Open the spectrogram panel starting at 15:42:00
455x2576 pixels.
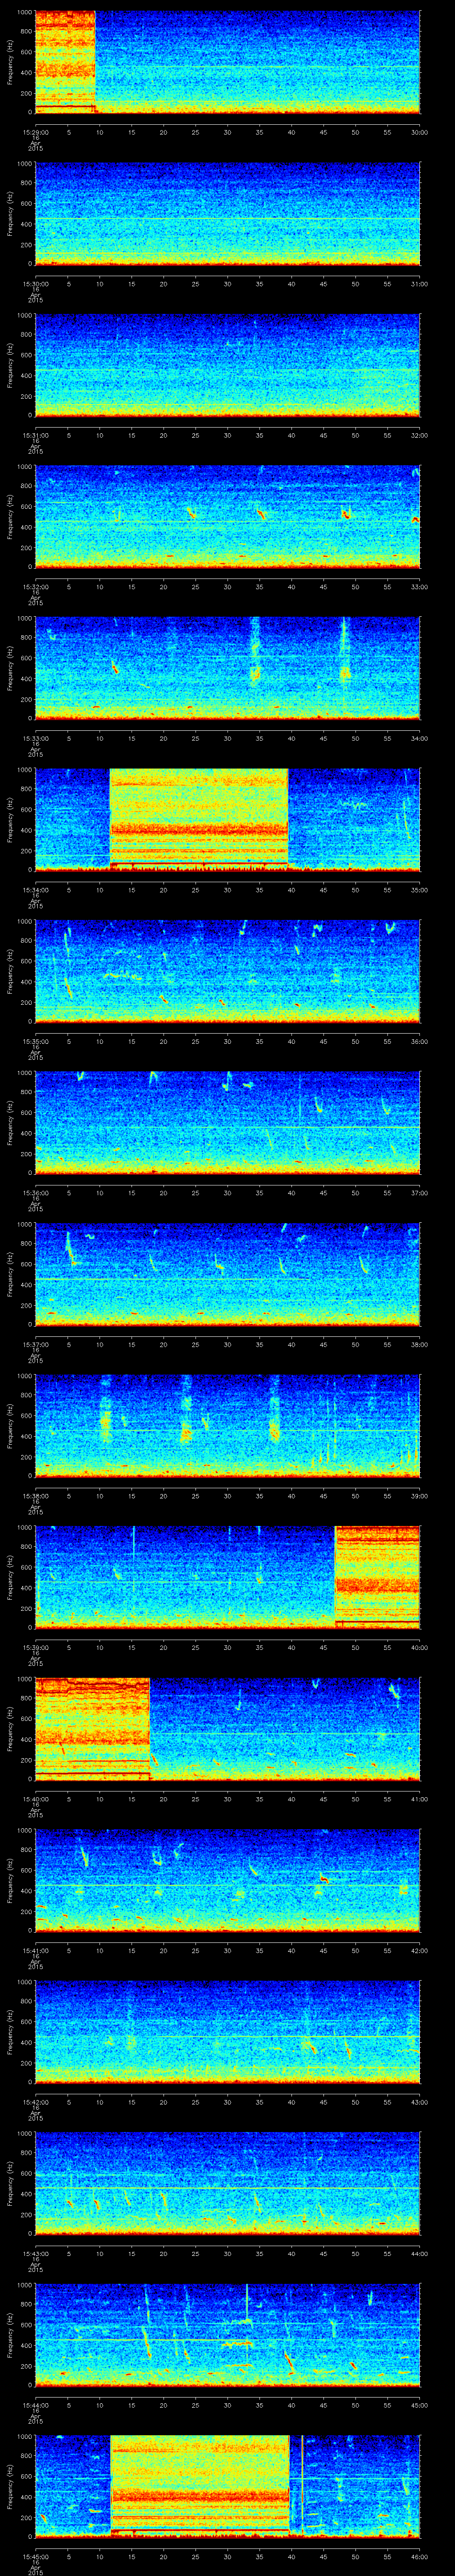227,2032
